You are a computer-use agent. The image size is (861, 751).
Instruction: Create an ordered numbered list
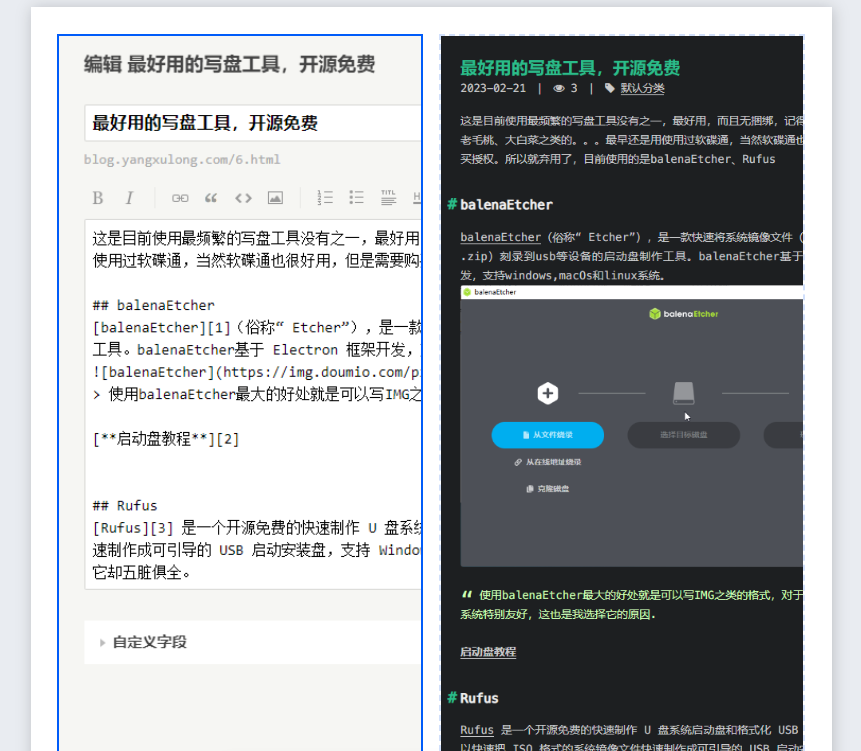325,198
